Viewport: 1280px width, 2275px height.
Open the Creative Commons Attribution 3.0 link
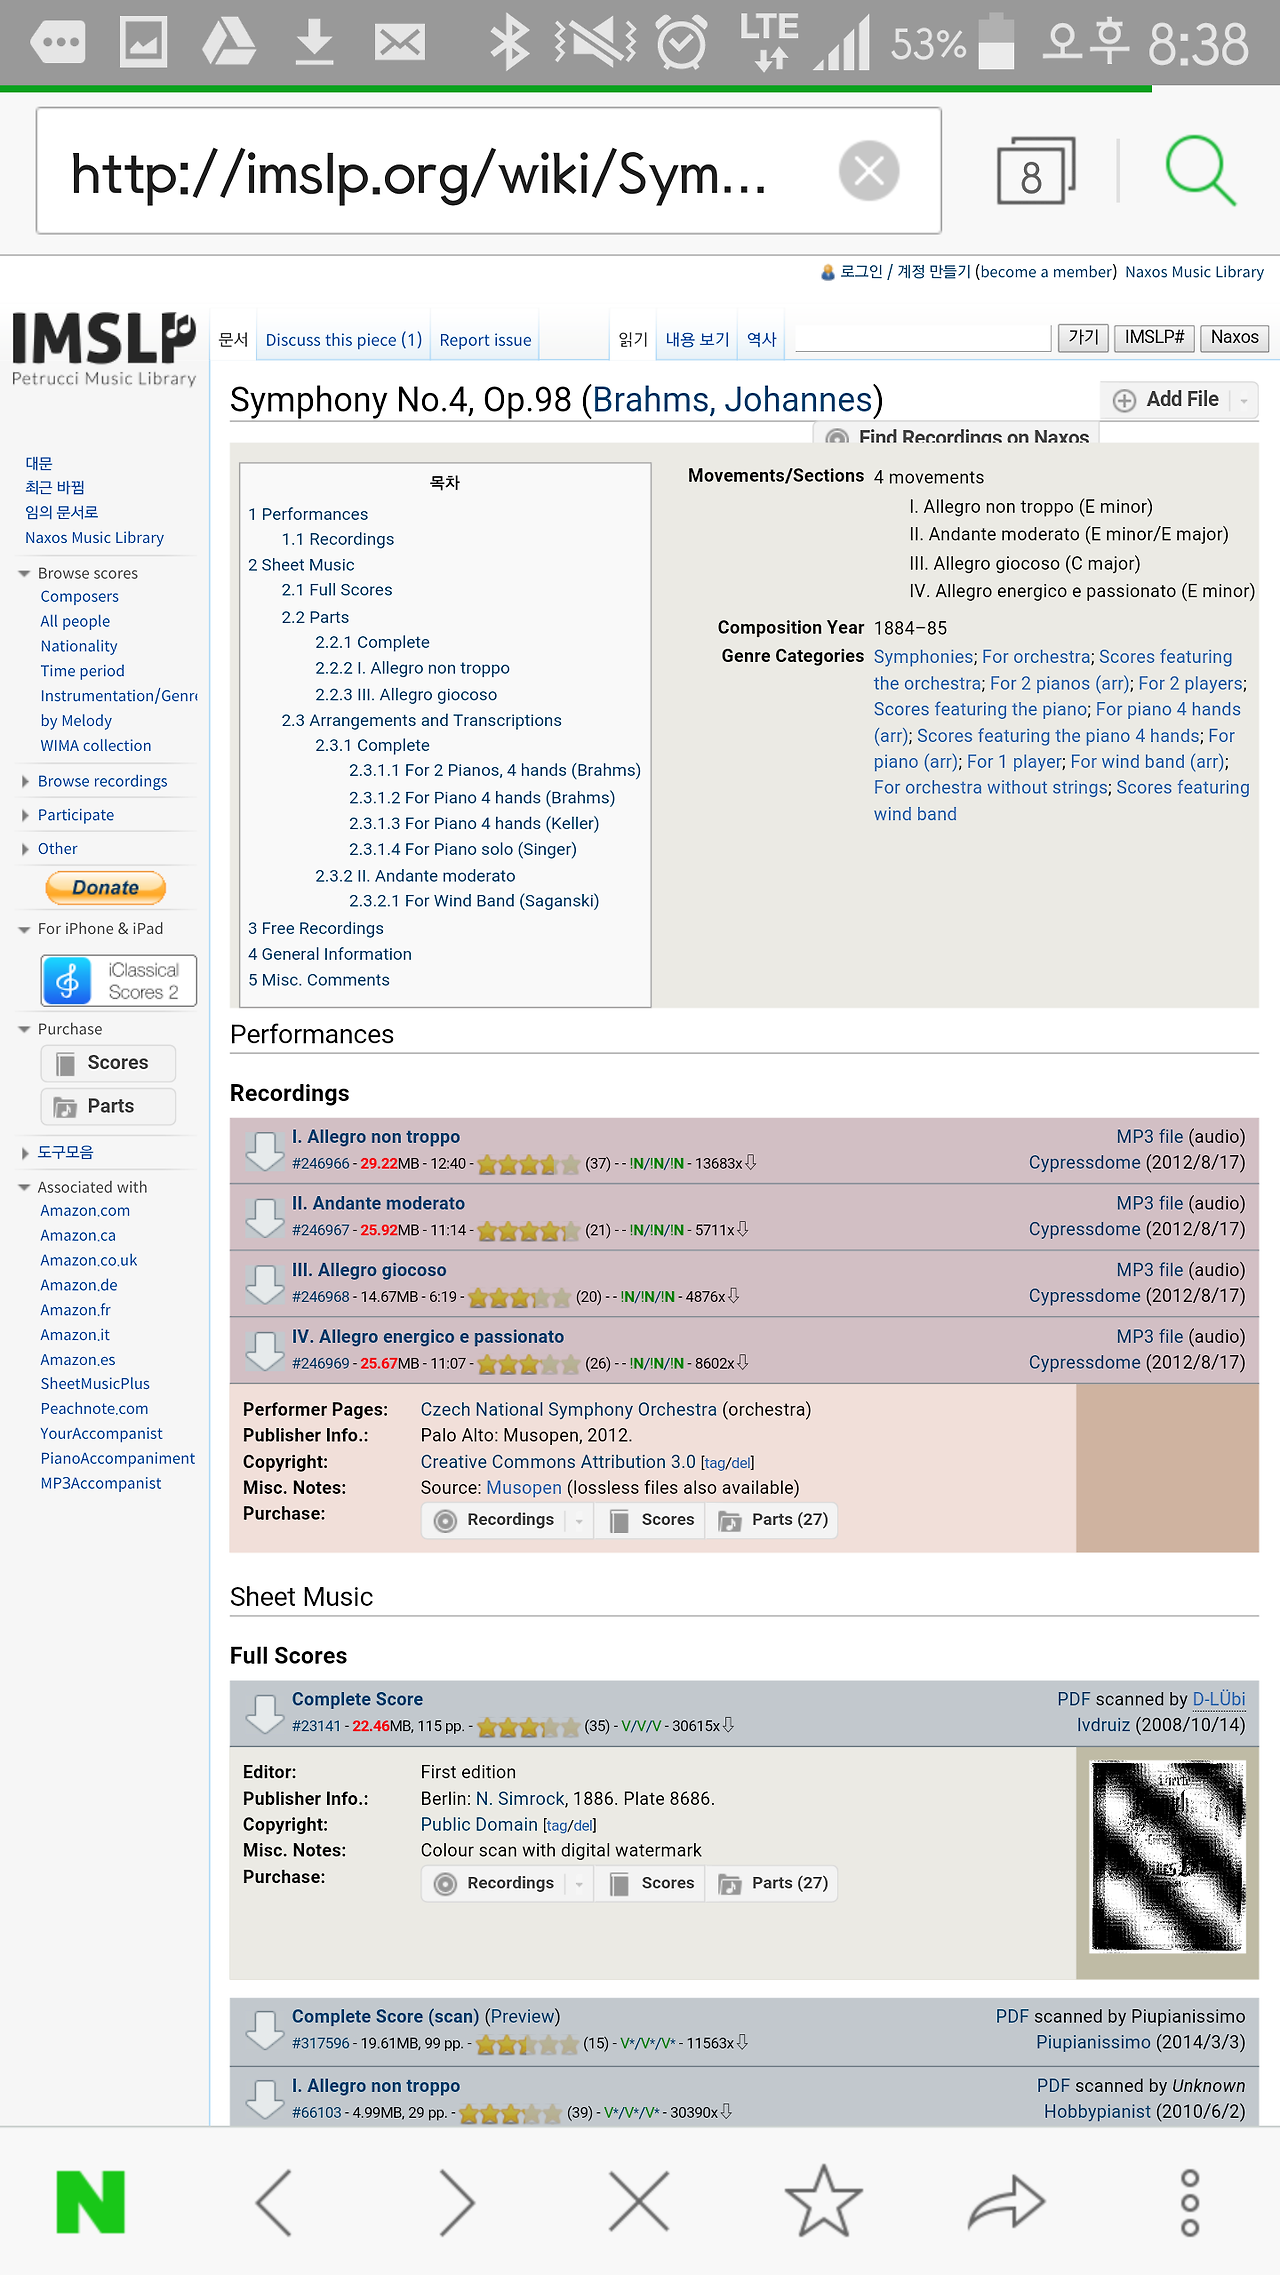558,1462
